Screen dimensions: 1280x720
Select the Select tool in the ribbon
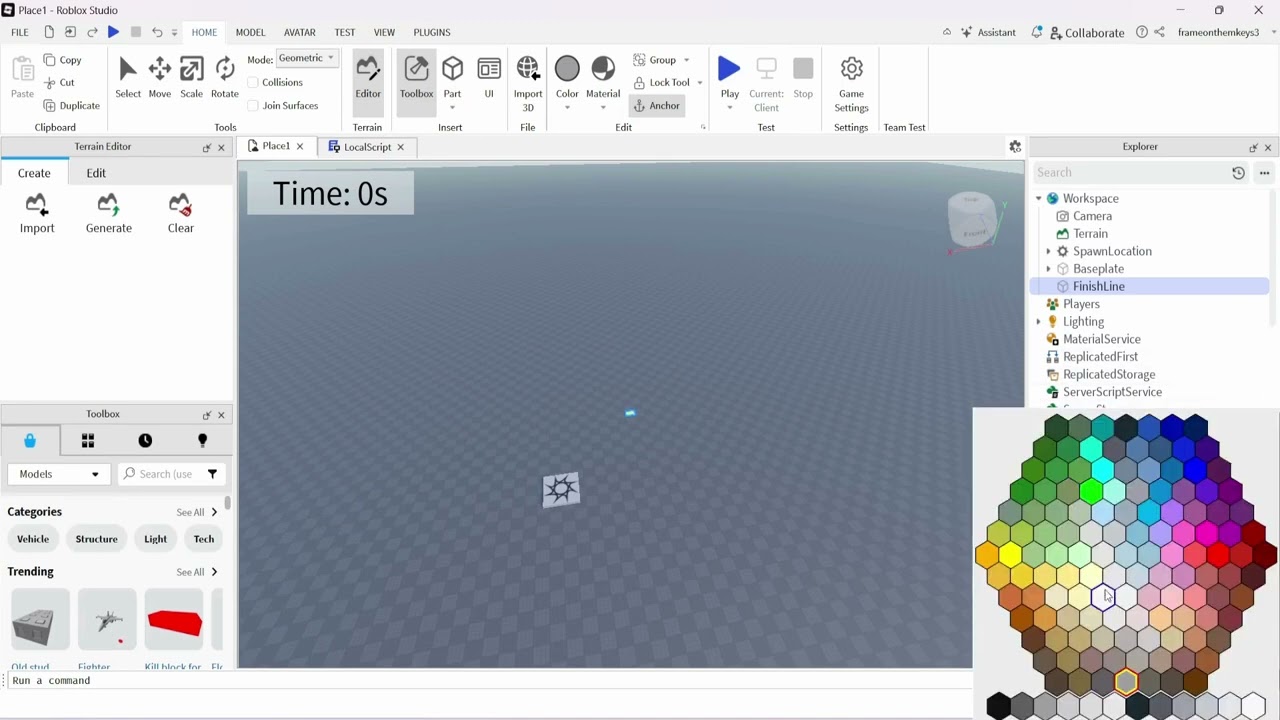tap(128, 78)
